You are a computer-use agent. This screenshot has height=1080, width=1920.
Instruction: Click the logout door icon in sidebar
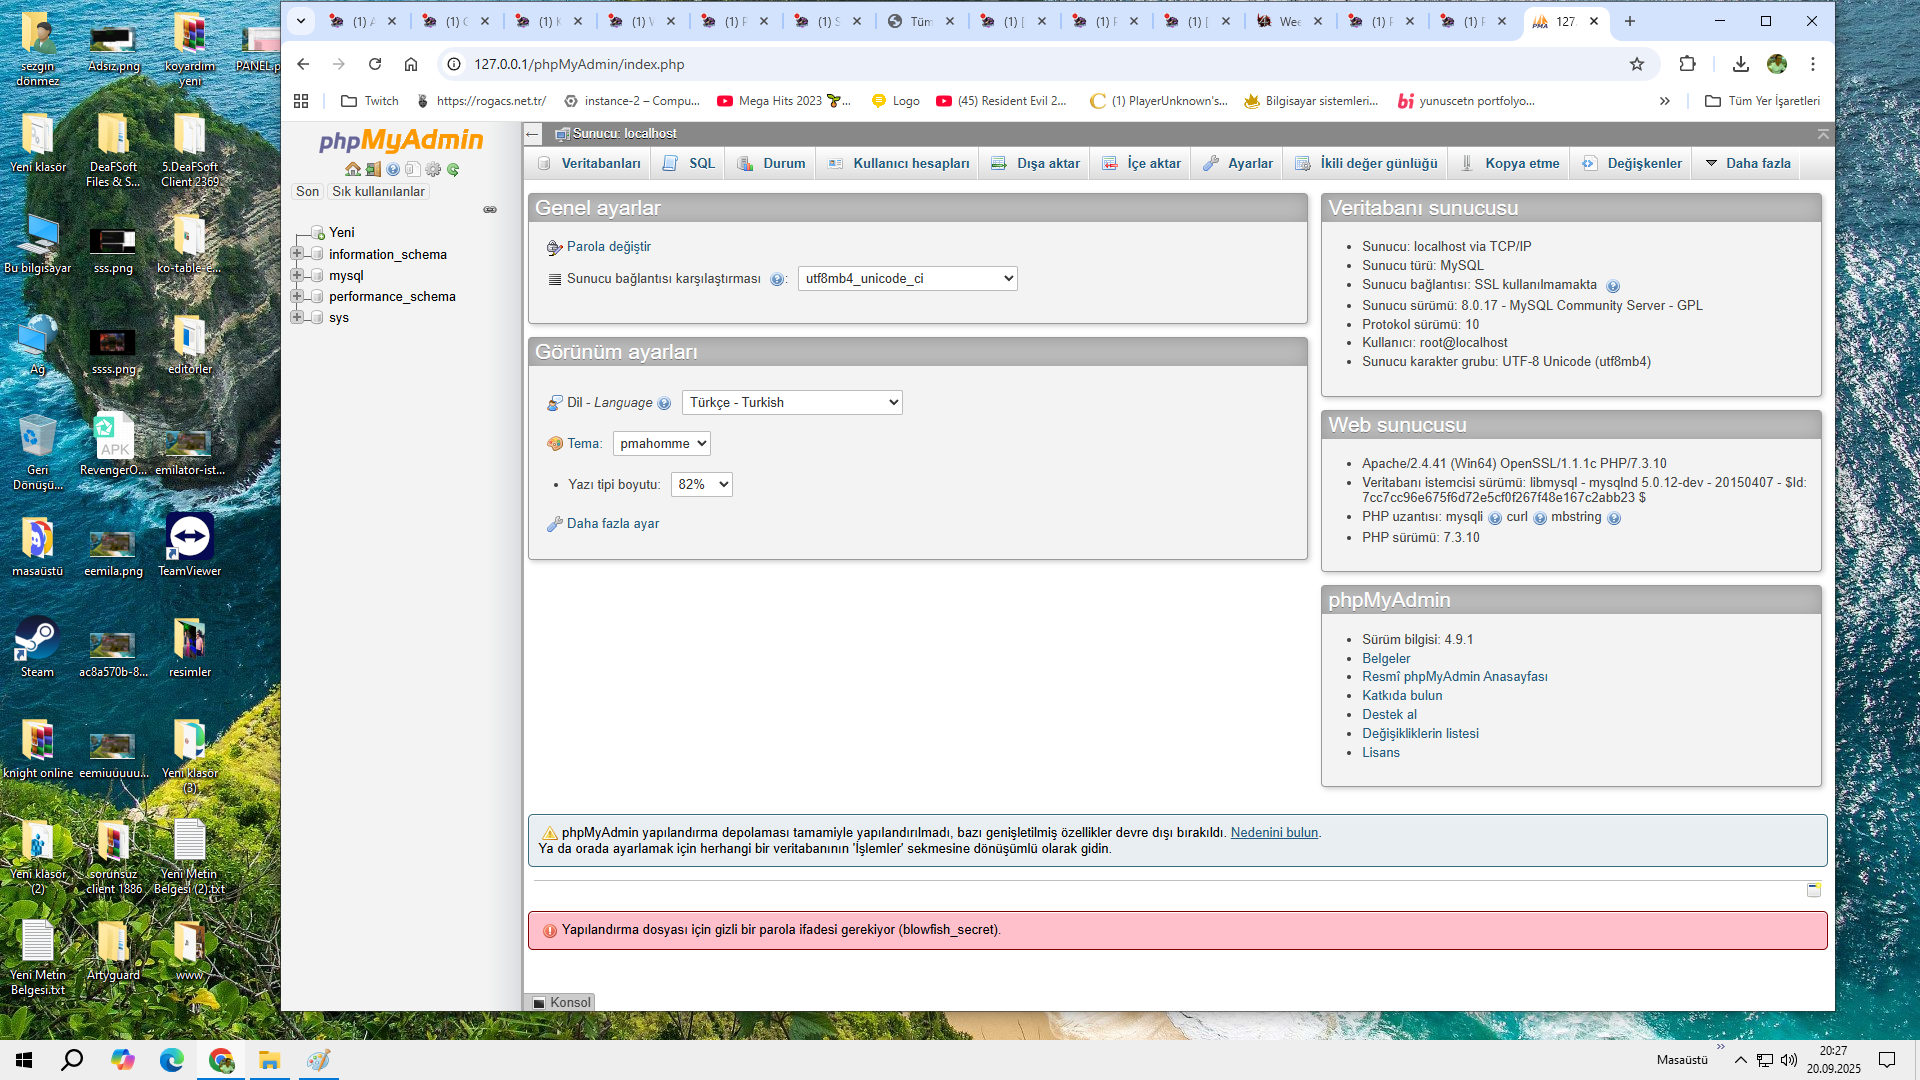pyautogui.click(x=373, y=169)
